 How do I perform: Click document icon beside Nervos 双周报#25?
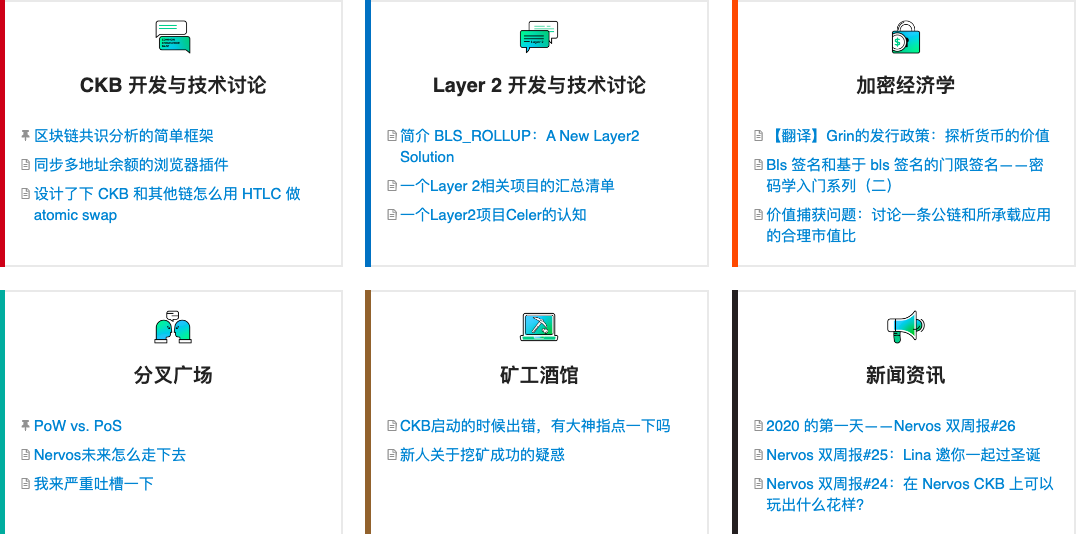pos(758,455)
